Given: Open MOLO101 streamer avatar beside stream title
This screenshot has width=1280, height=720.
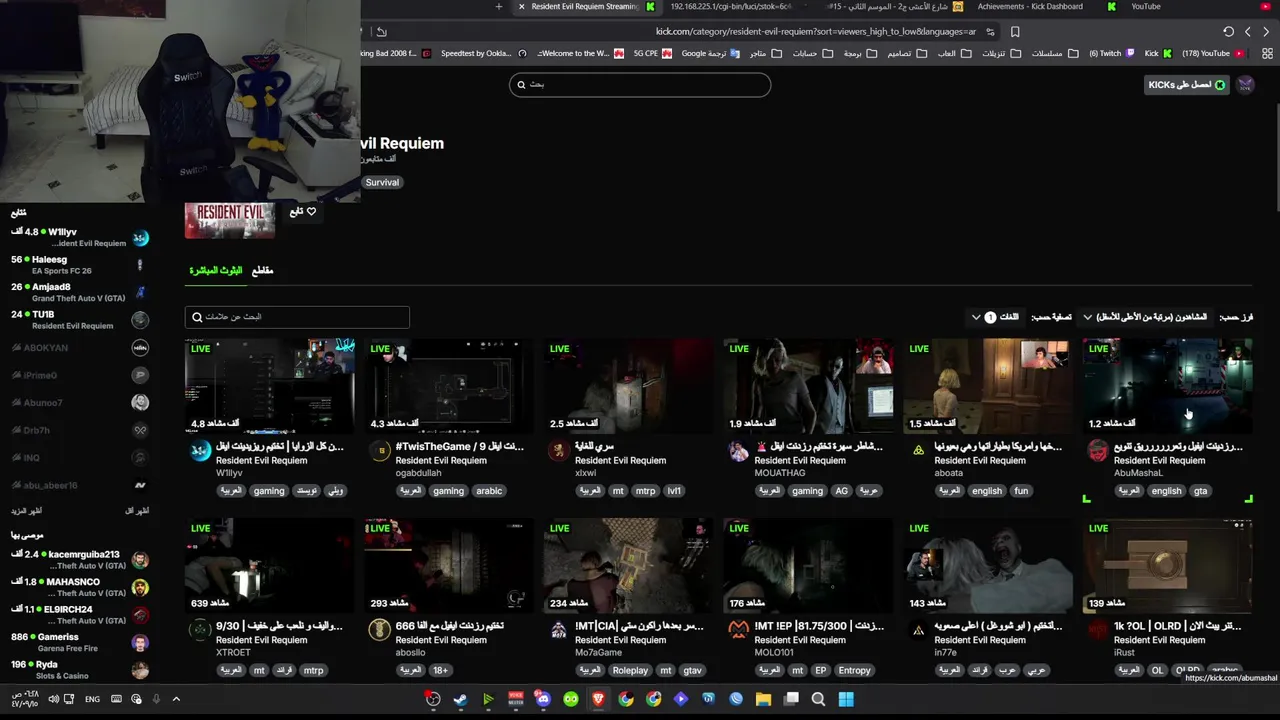Looking at the screenshot, I should [x=738, y=630].
